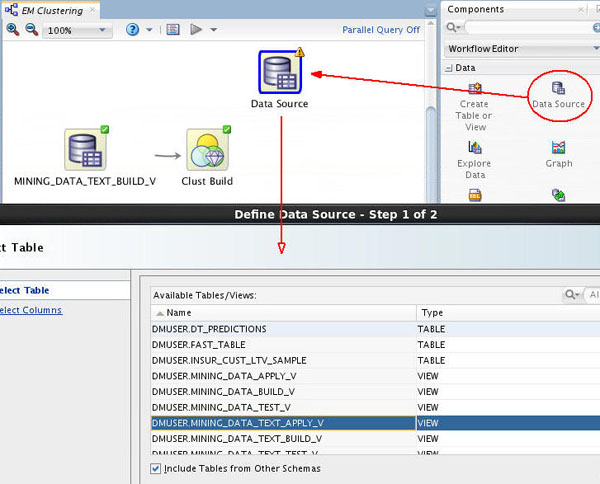Screen dimensions: 600x484
Task: Select the MINING_DATA_TEXT_BUILD_V node
Action: coord(85,150)
